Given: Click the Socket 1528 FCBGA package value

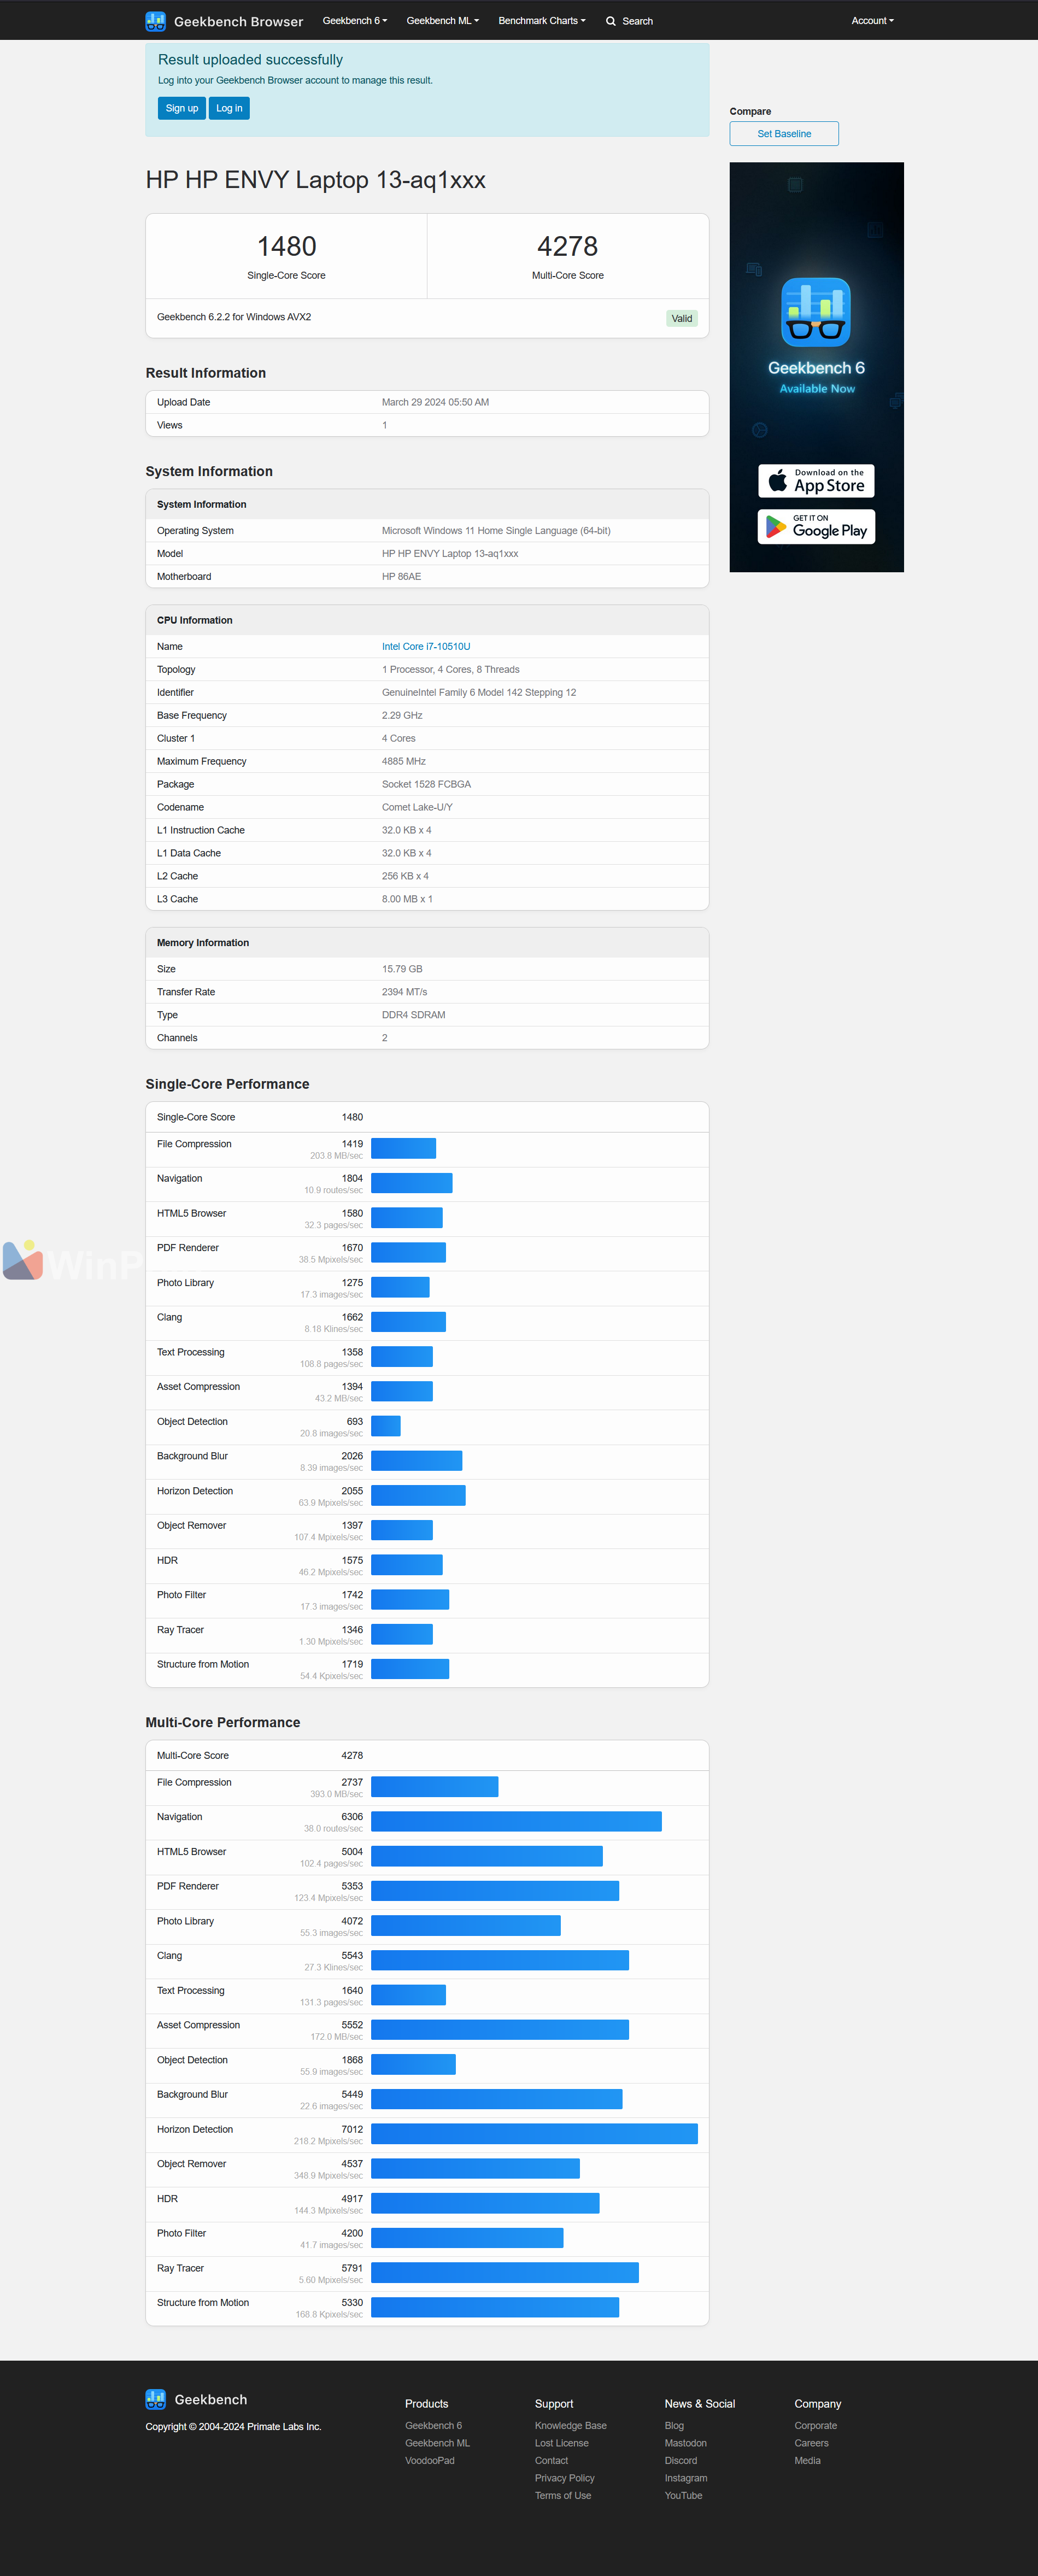Looking at the screenshot, I should (426, 785).
